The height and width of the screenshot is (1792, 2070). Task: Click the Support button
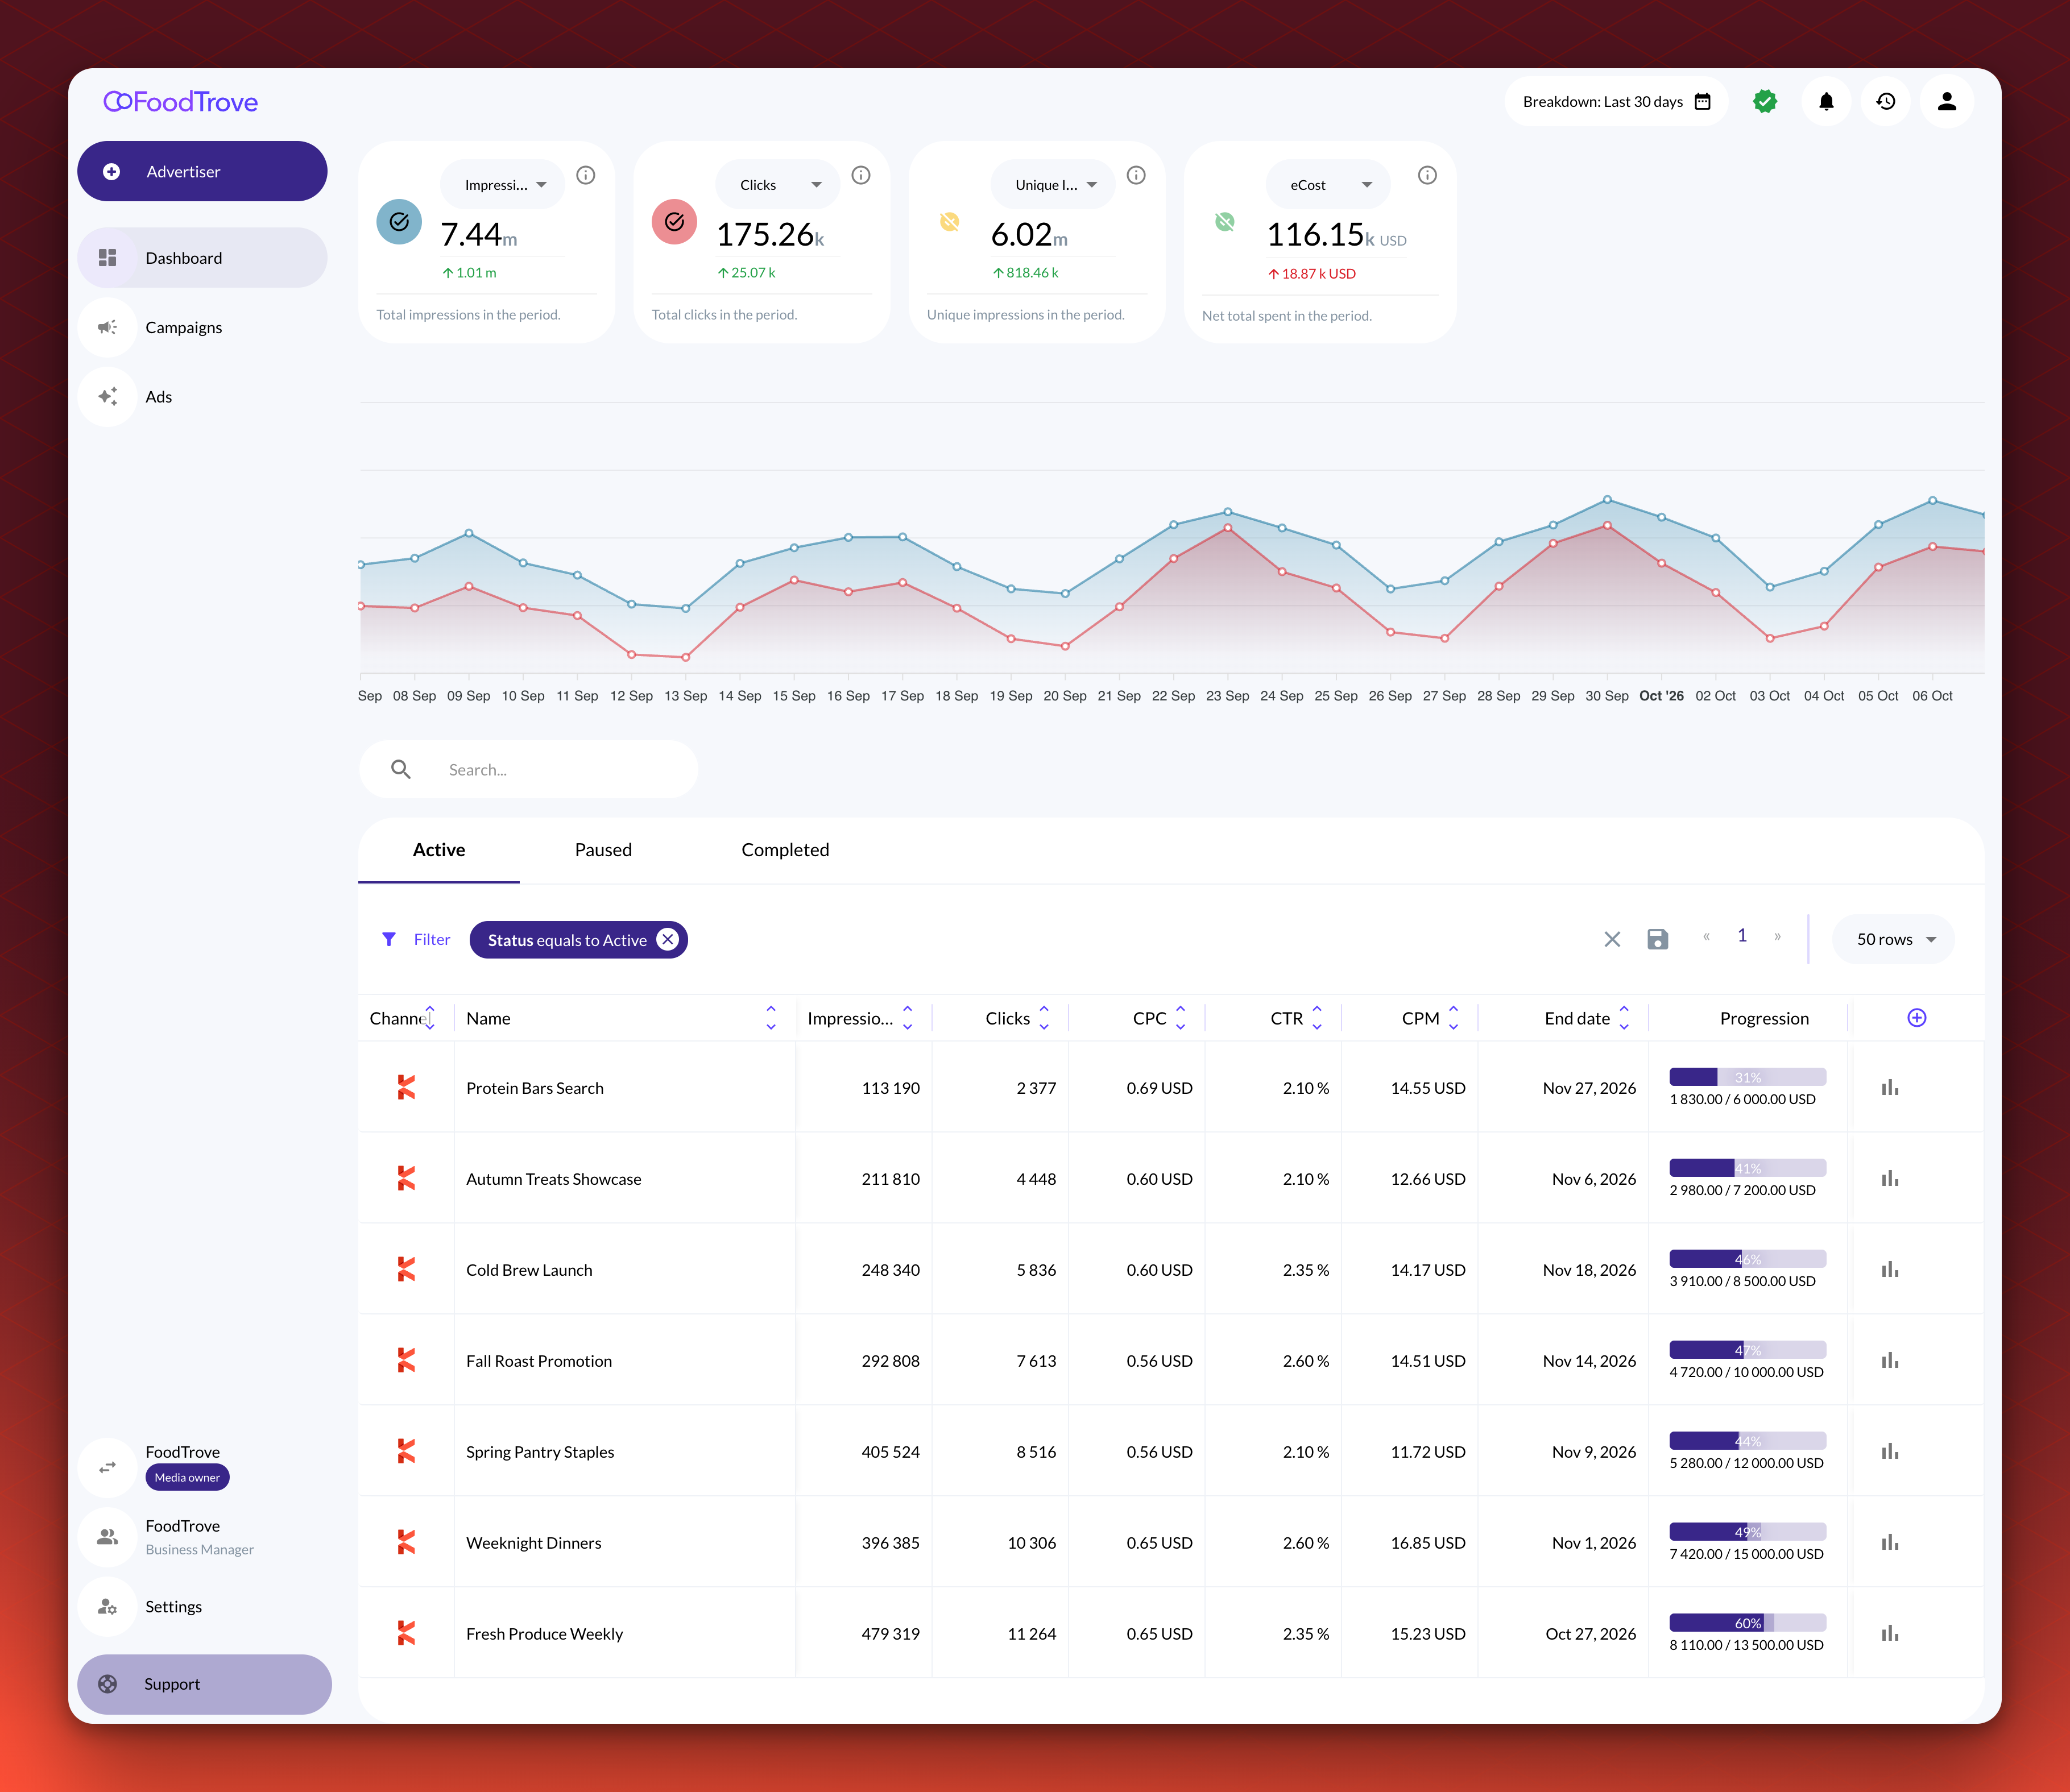[x=204, y=1684]
